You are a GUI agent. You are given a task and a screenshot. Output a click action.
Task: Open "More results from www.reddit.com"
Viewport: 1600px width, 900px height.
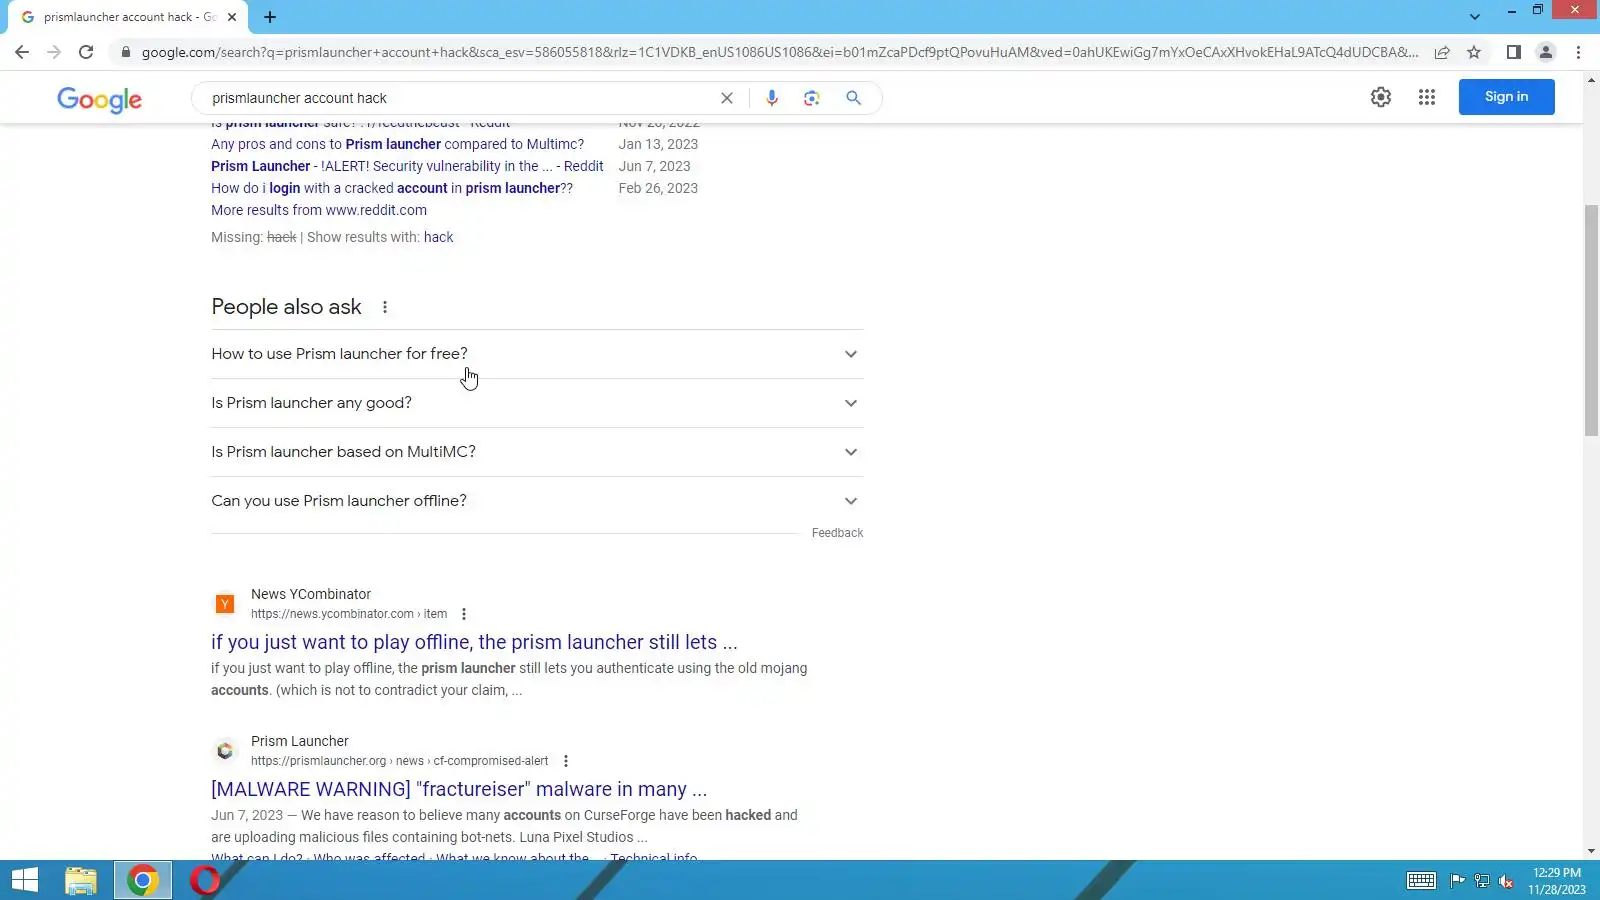(319, 210)
